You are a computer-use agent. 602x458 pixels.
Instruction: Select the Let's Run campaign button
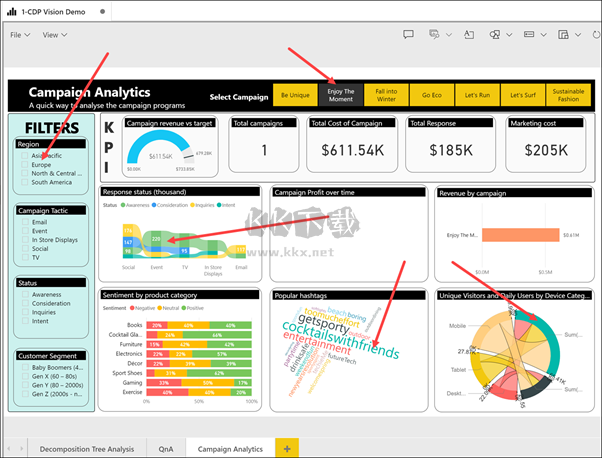tap(477, 95)
